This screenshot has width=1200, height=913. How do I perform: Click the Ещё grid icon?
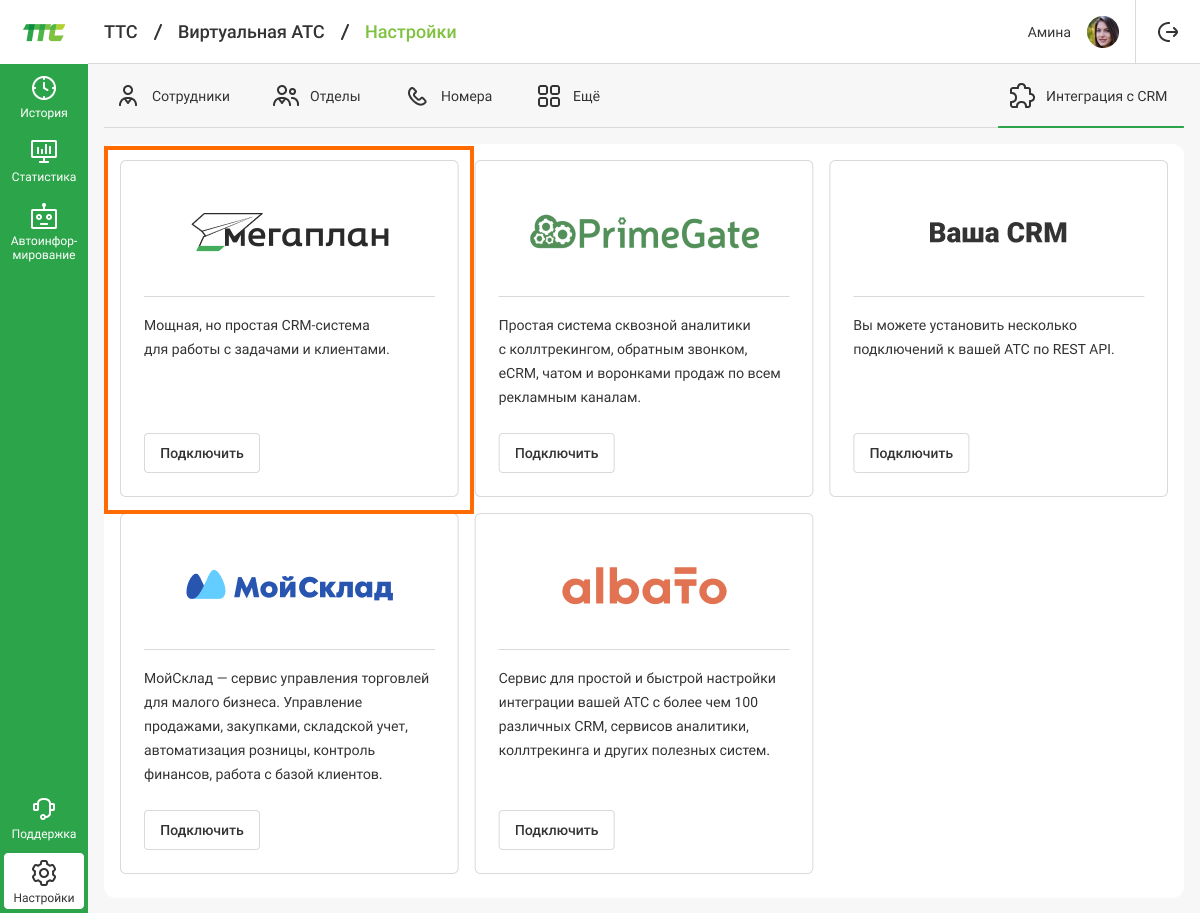pyautogui.click(x=549, y=96)
